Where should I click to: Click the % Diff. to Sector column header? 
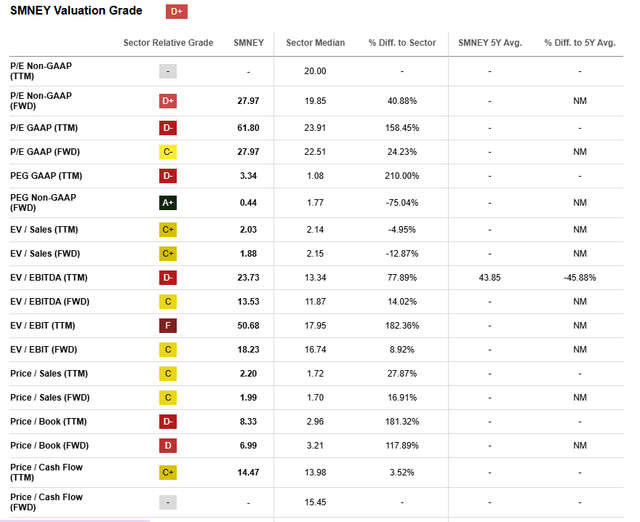(400, 43)
